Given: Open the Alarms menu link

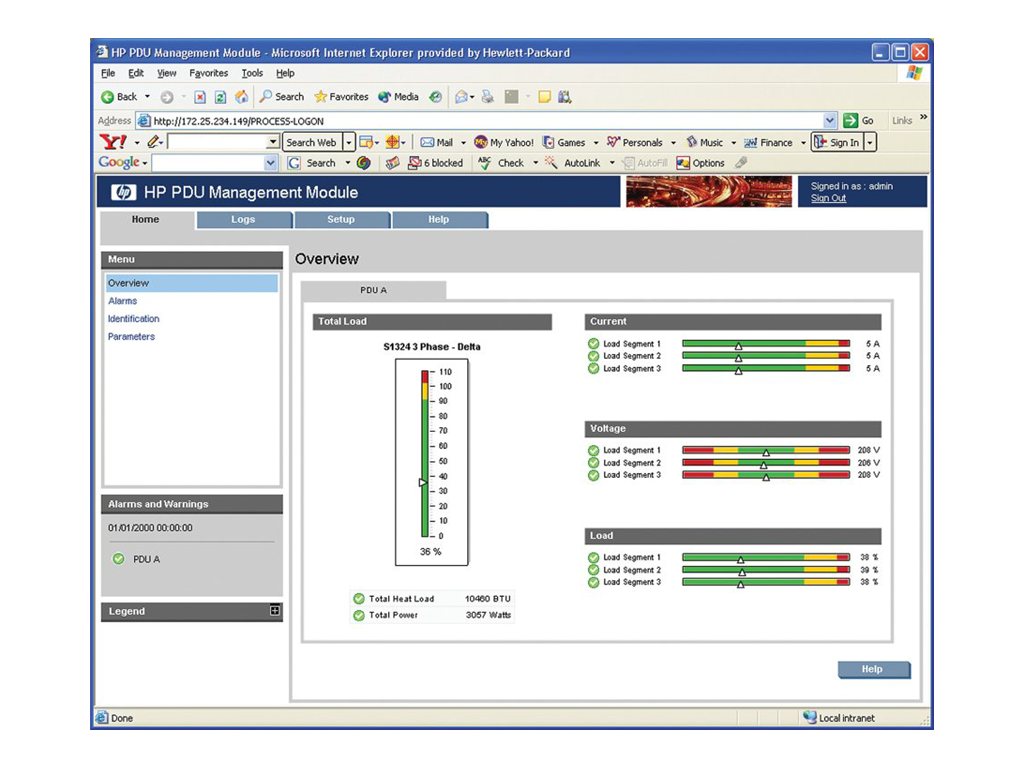Looking at the screenshot, I should pyautogui.click(x=123, y=301).
